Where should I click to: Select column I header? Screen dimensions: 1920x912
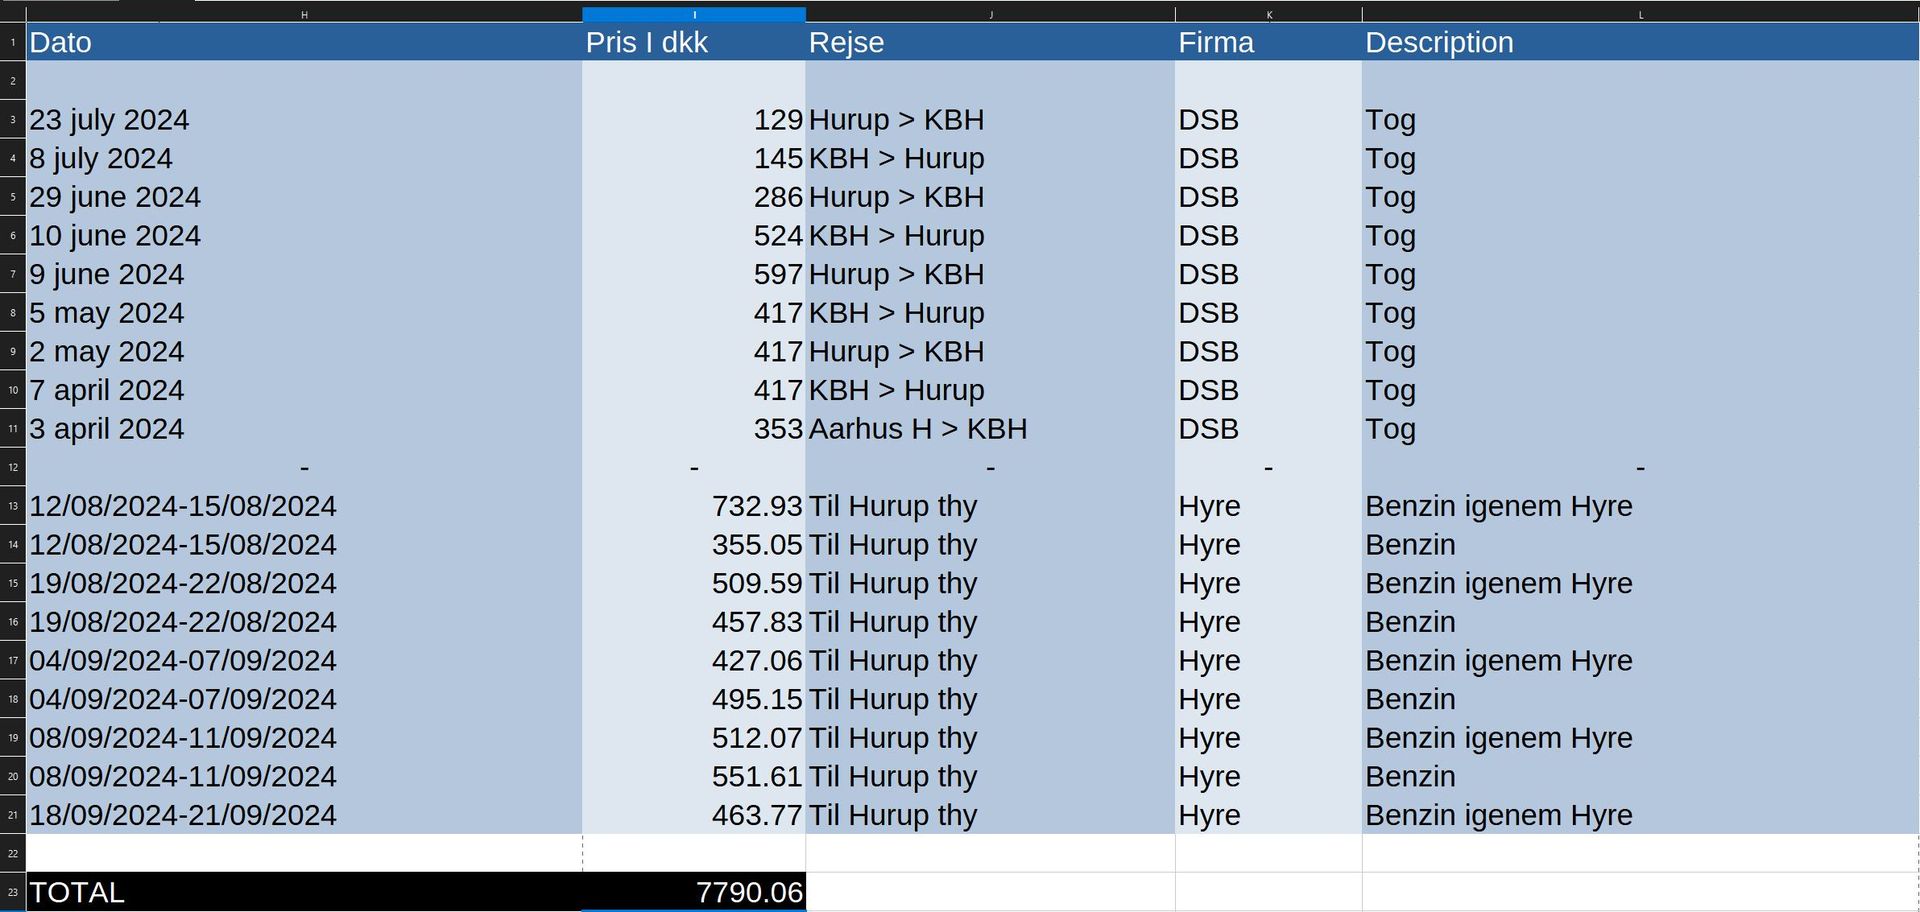(x=694, y=14)
